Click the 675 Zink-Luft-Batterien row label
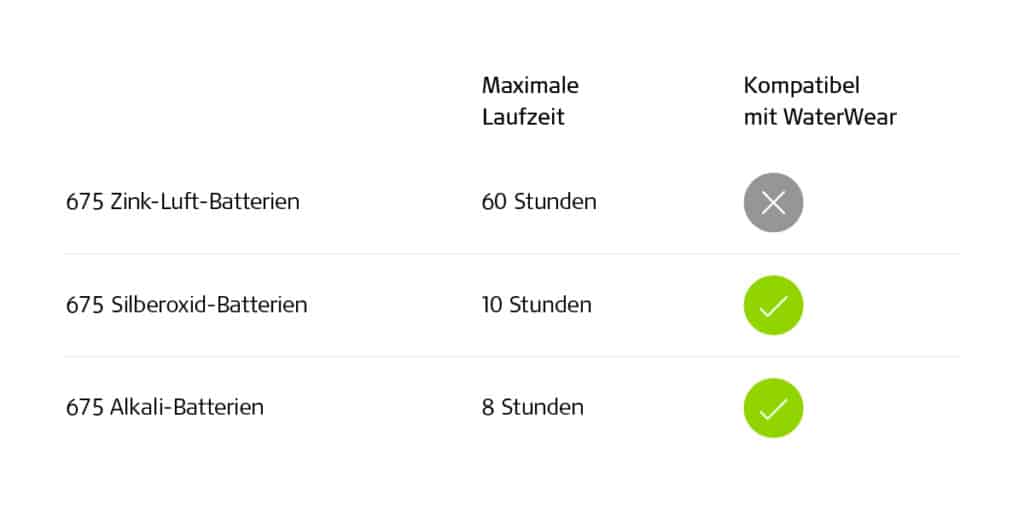This screenshot has height=512, width=1024. coord(183,202)
